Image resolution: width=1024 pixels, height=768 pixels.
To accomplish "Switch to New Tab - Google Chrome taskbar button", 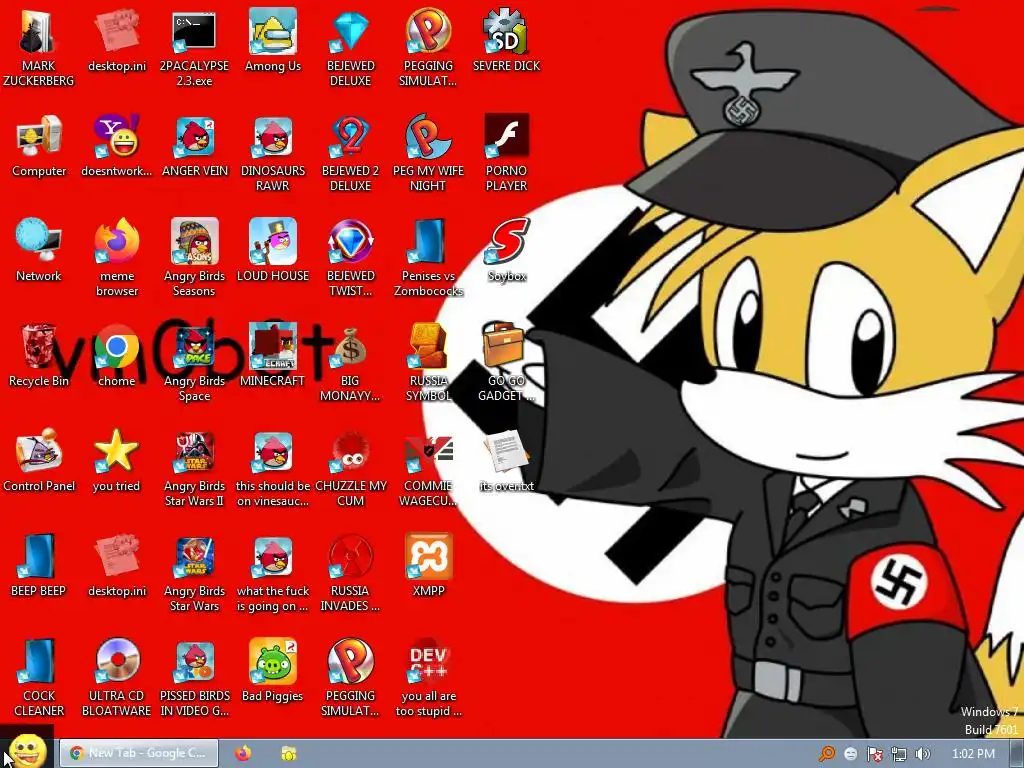I will pos(138,754).
